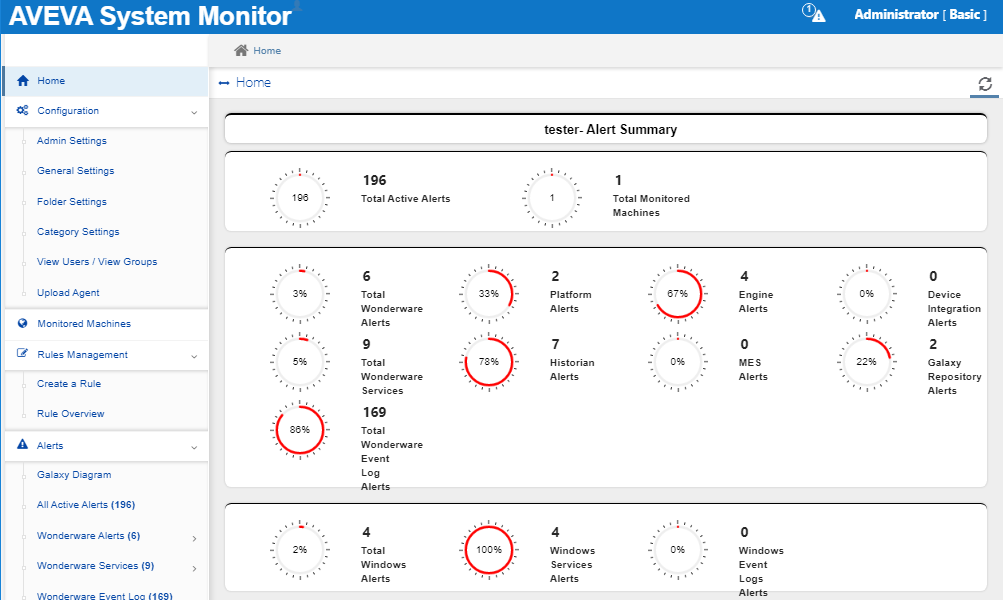The image size is (1003, 600).
Task: Click the Historian Alerts label
Action: point(572,370)
